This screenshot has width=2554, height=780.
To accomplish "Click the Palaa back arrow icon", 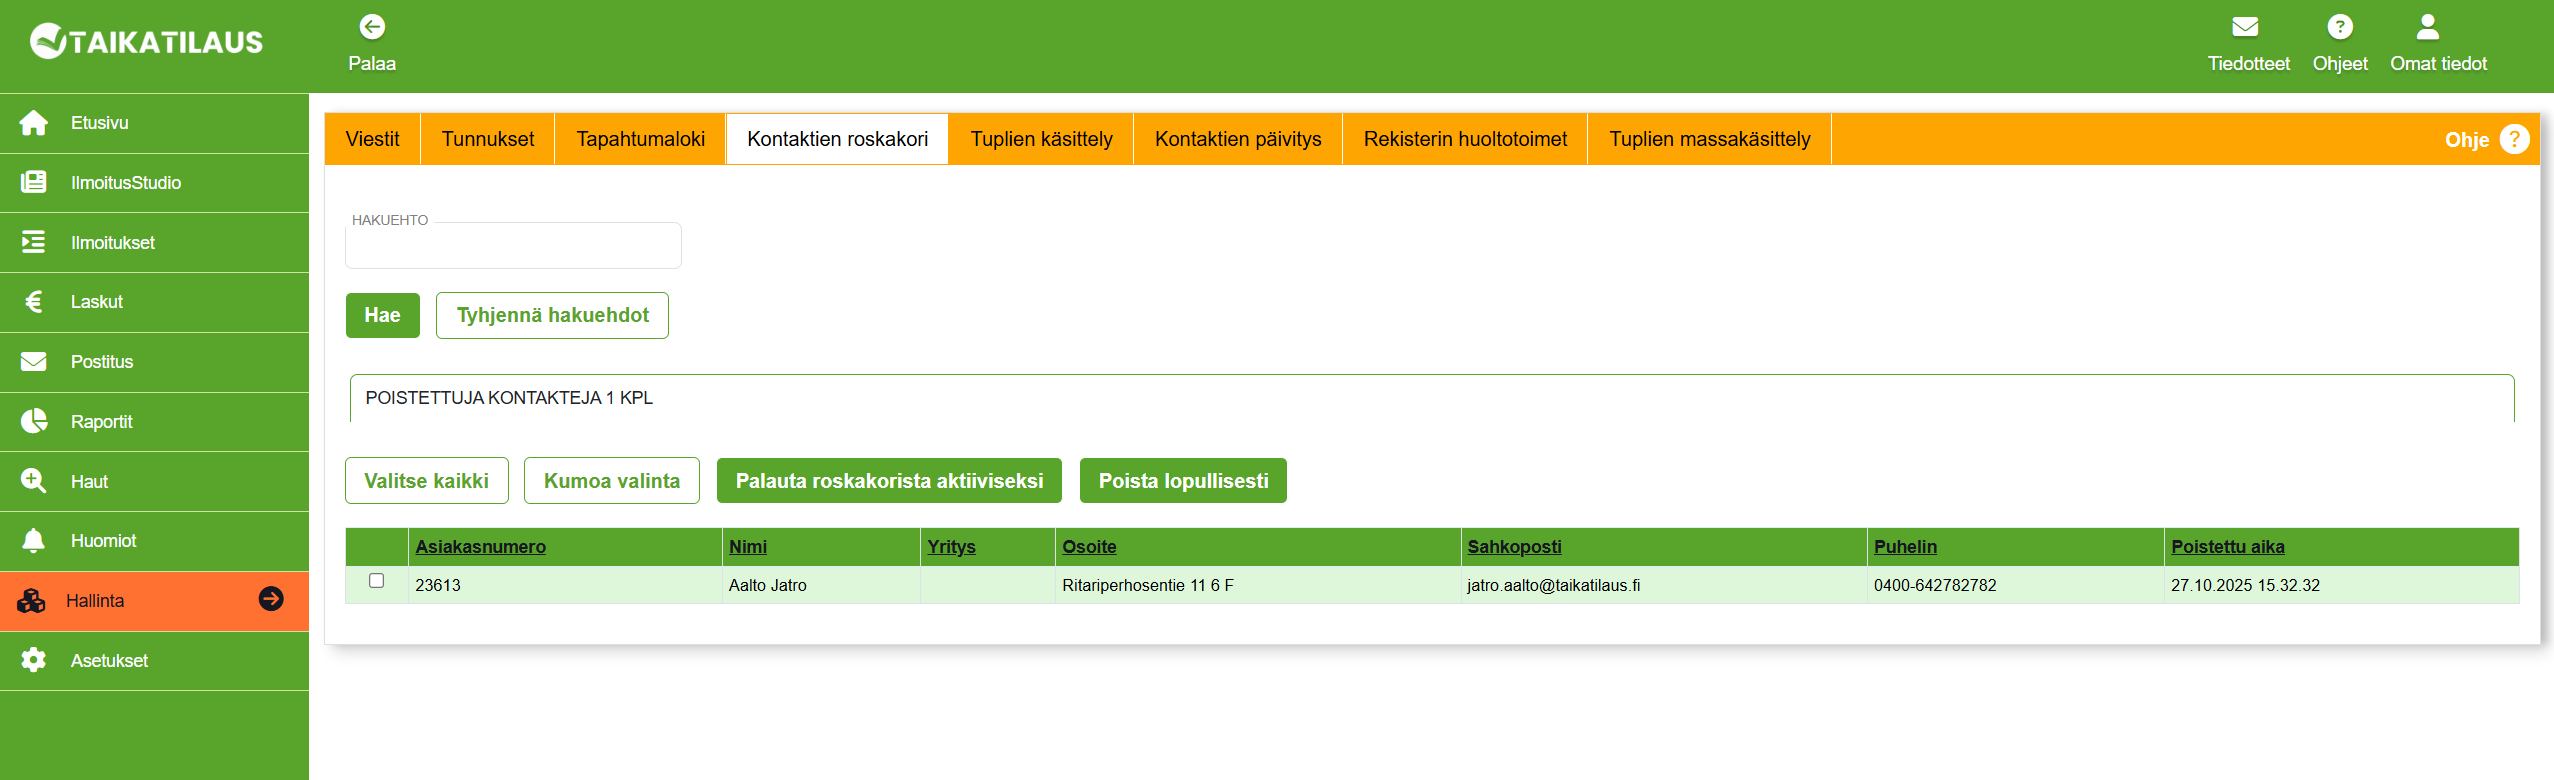I will click(x=372, y=27).
